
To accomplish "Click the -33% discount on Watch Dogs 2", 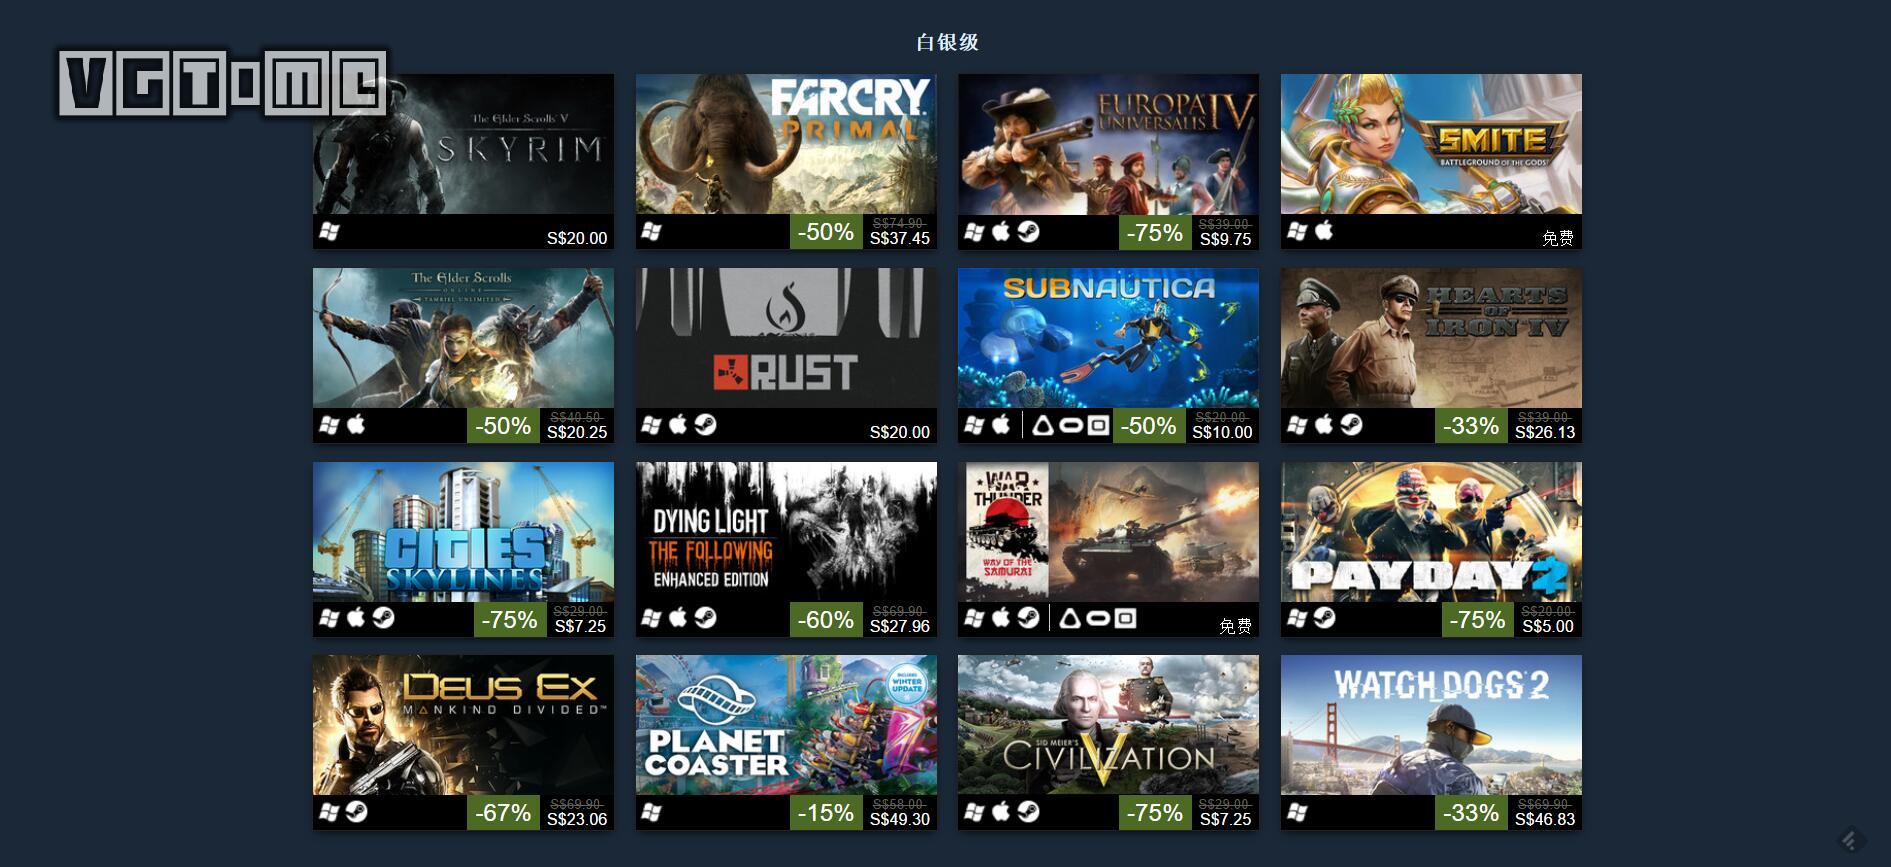I will click(1471, 813).
